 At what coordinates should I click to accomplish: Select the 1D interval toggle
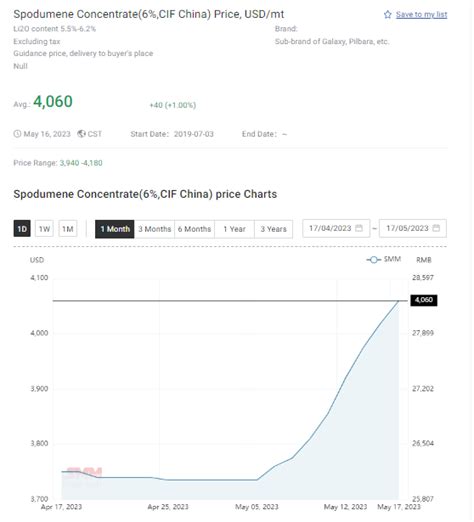(22, 229)
